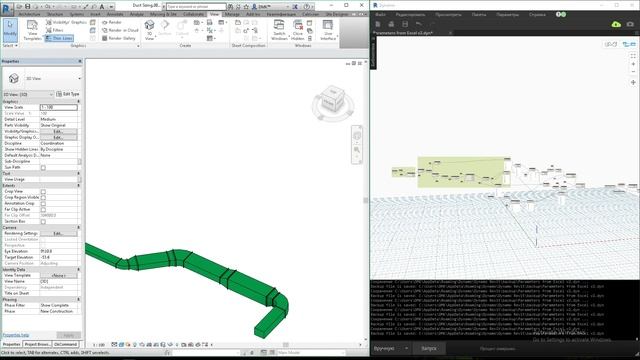The height and width of the screenshot is (360, 640).
Task: Click zoom-to-fit icon on Dynamo canvas
Action: (633, 56)
